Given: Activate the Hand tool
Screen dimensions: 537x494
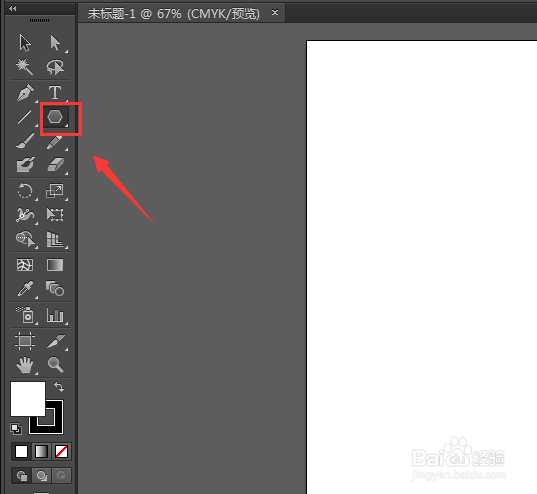Looking at the screenshot, I should [25, 365].
